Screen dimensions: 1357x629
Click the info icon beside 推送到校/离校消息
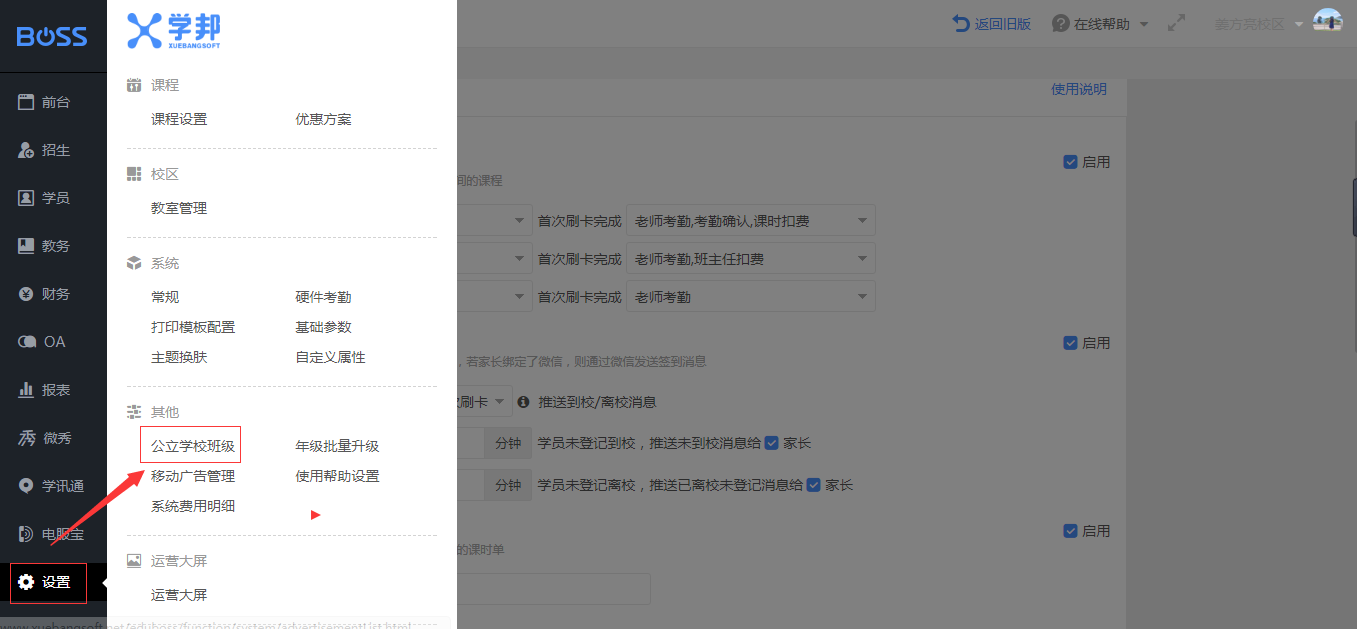pyautogui.click(x=523, y=402)
